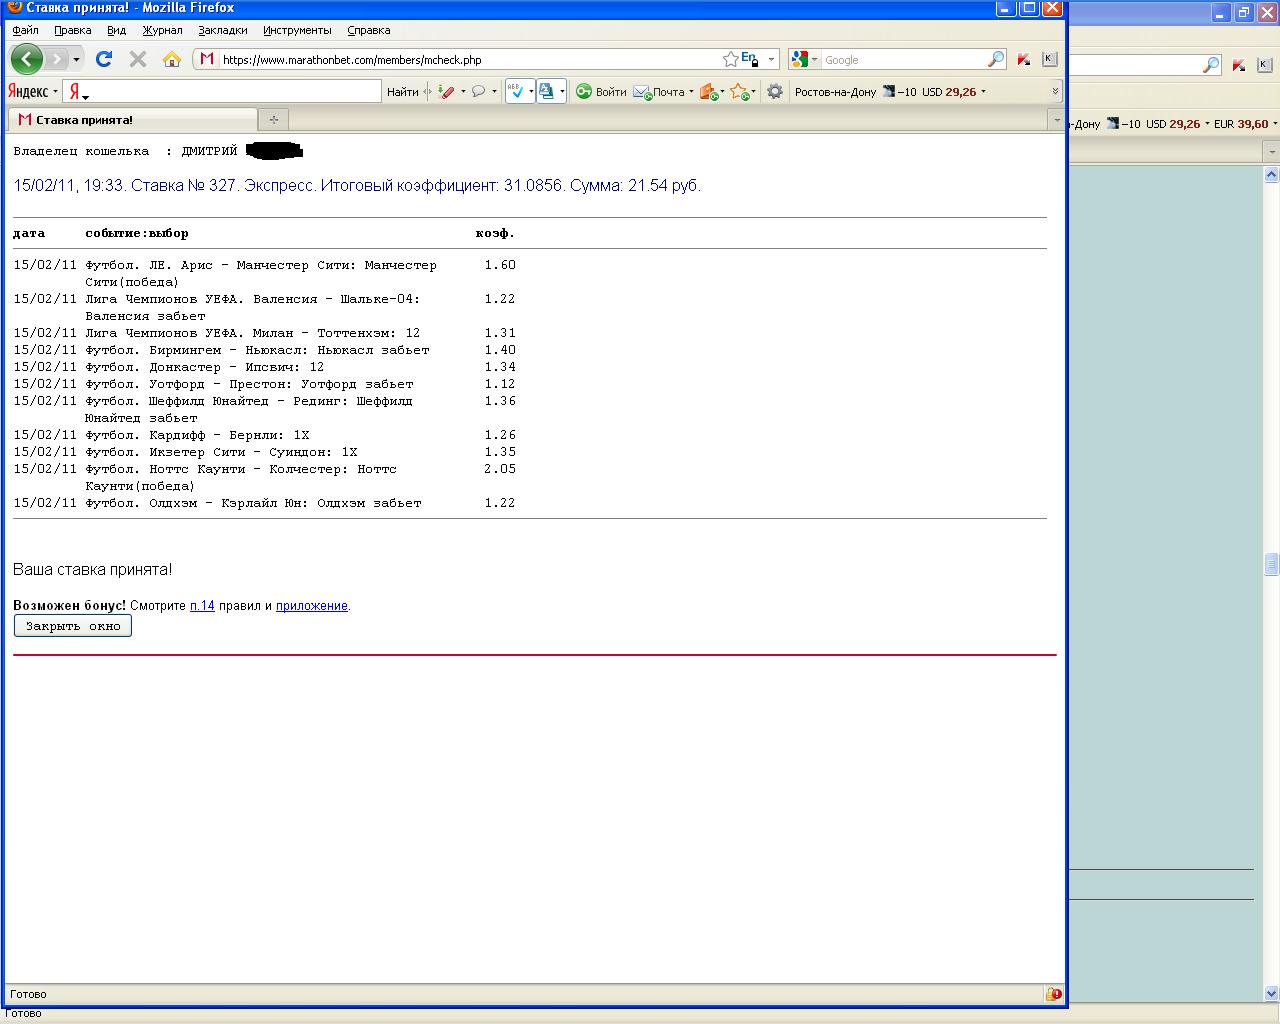
Task: Click the highlighter pen icon in Yandex bar
Action: [446, 92]
